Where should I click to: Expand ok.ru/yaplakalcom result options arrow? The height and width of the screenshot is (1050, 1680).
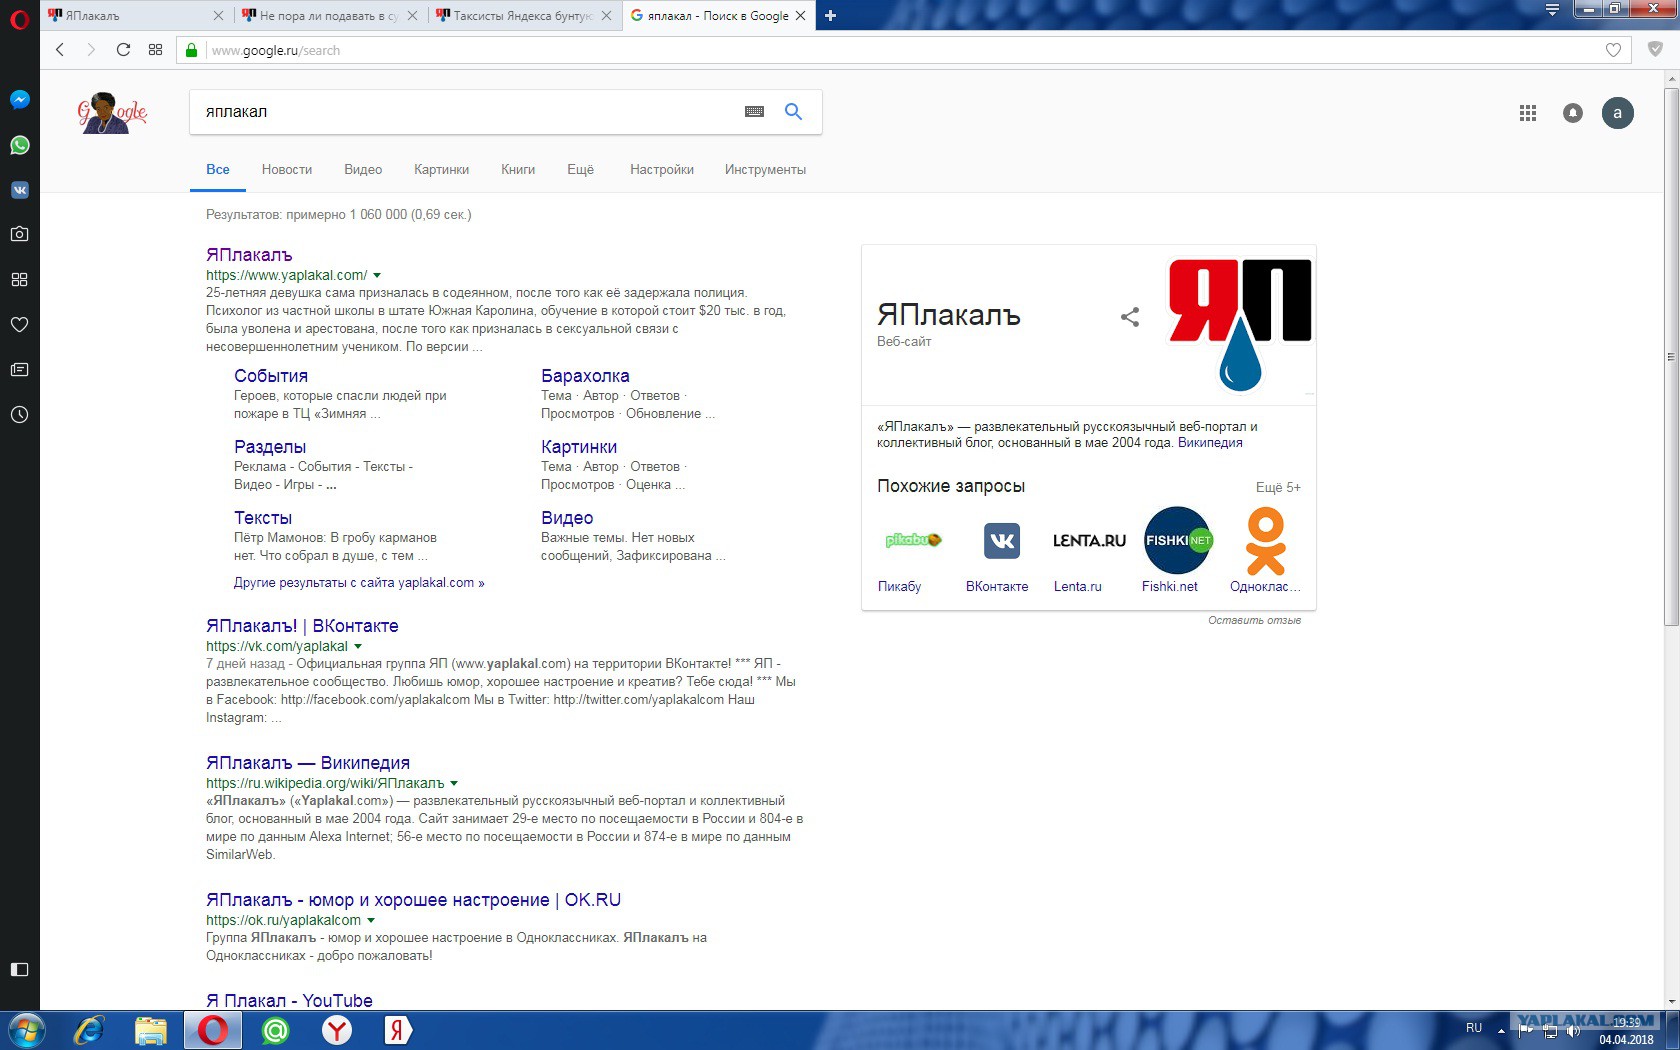[371, 920]
